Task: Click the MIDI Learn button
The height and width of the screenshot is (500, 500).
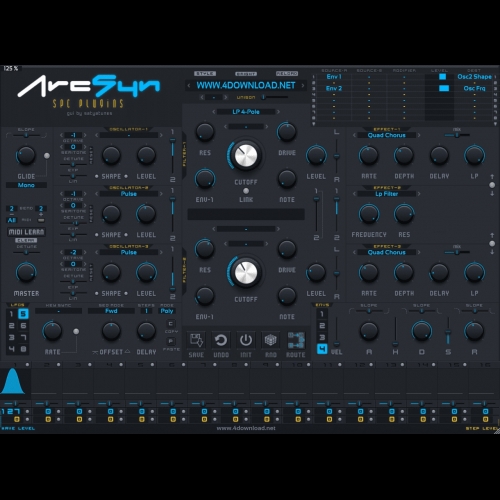Action: point(26,232)
